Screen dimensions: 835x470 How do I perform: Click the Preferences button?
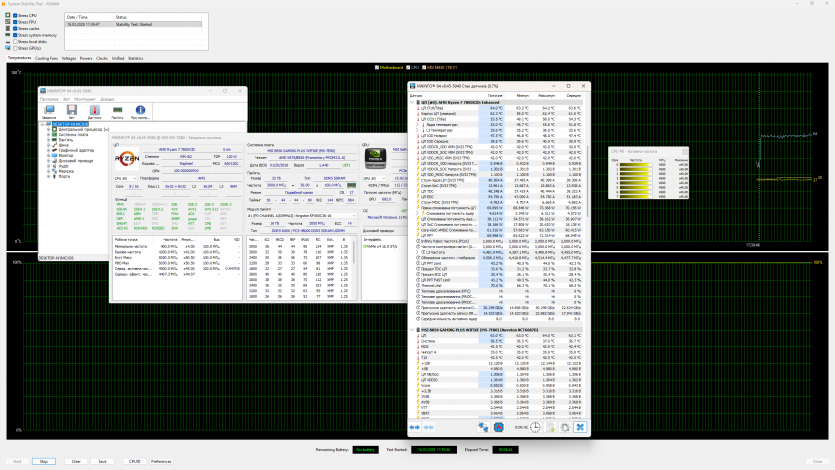161,461
